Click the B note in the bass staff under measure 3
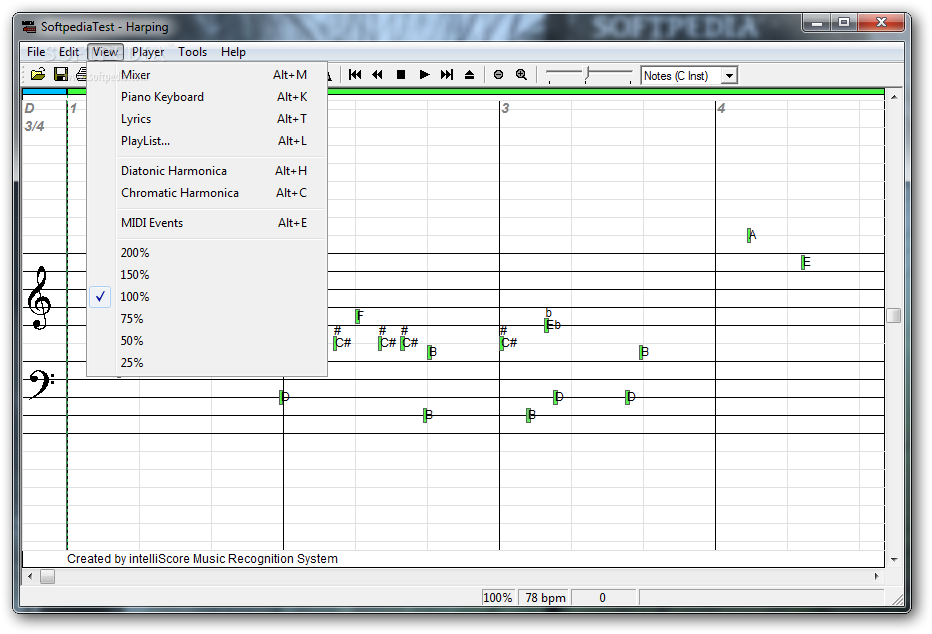932x634 pixels. [x=531, y=415]
